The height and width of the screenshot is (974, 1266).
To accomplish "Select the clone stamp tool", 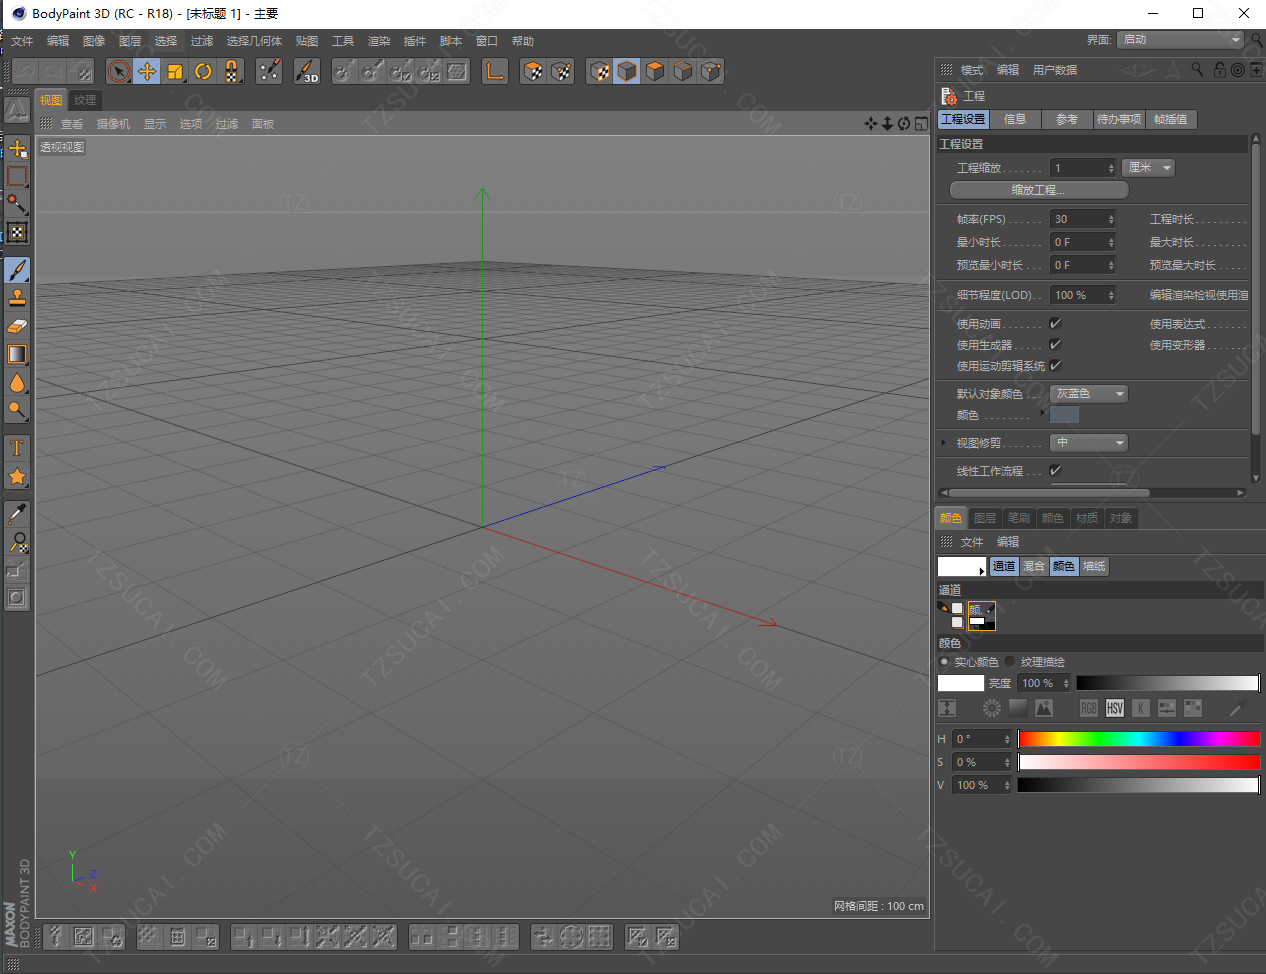I will tap(17, 298).
